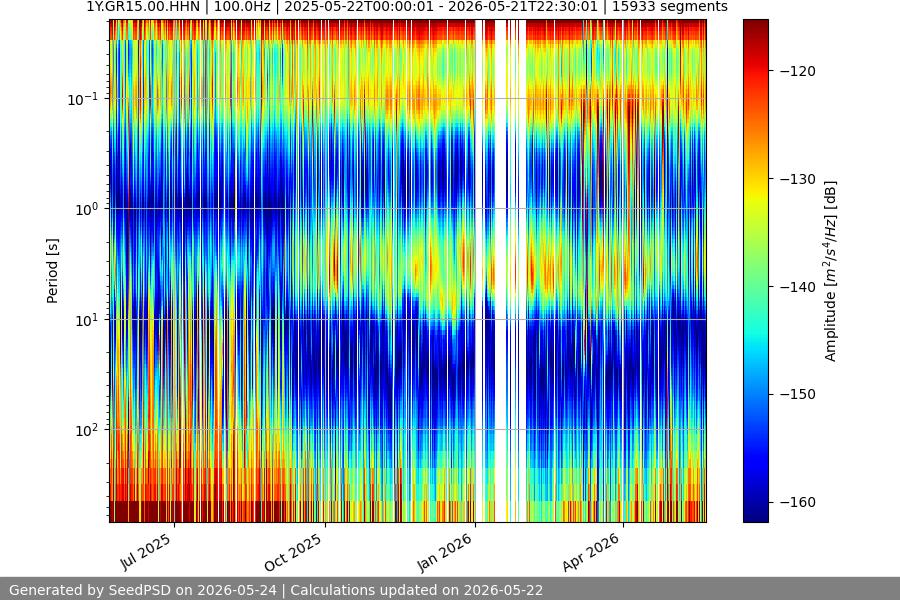This screenshot has width=900, height=600.
Task: Click the 'Generated by SeedPSD on 2026-05-24' footer text
Action: pyautogui.click(x=143, y=590)
